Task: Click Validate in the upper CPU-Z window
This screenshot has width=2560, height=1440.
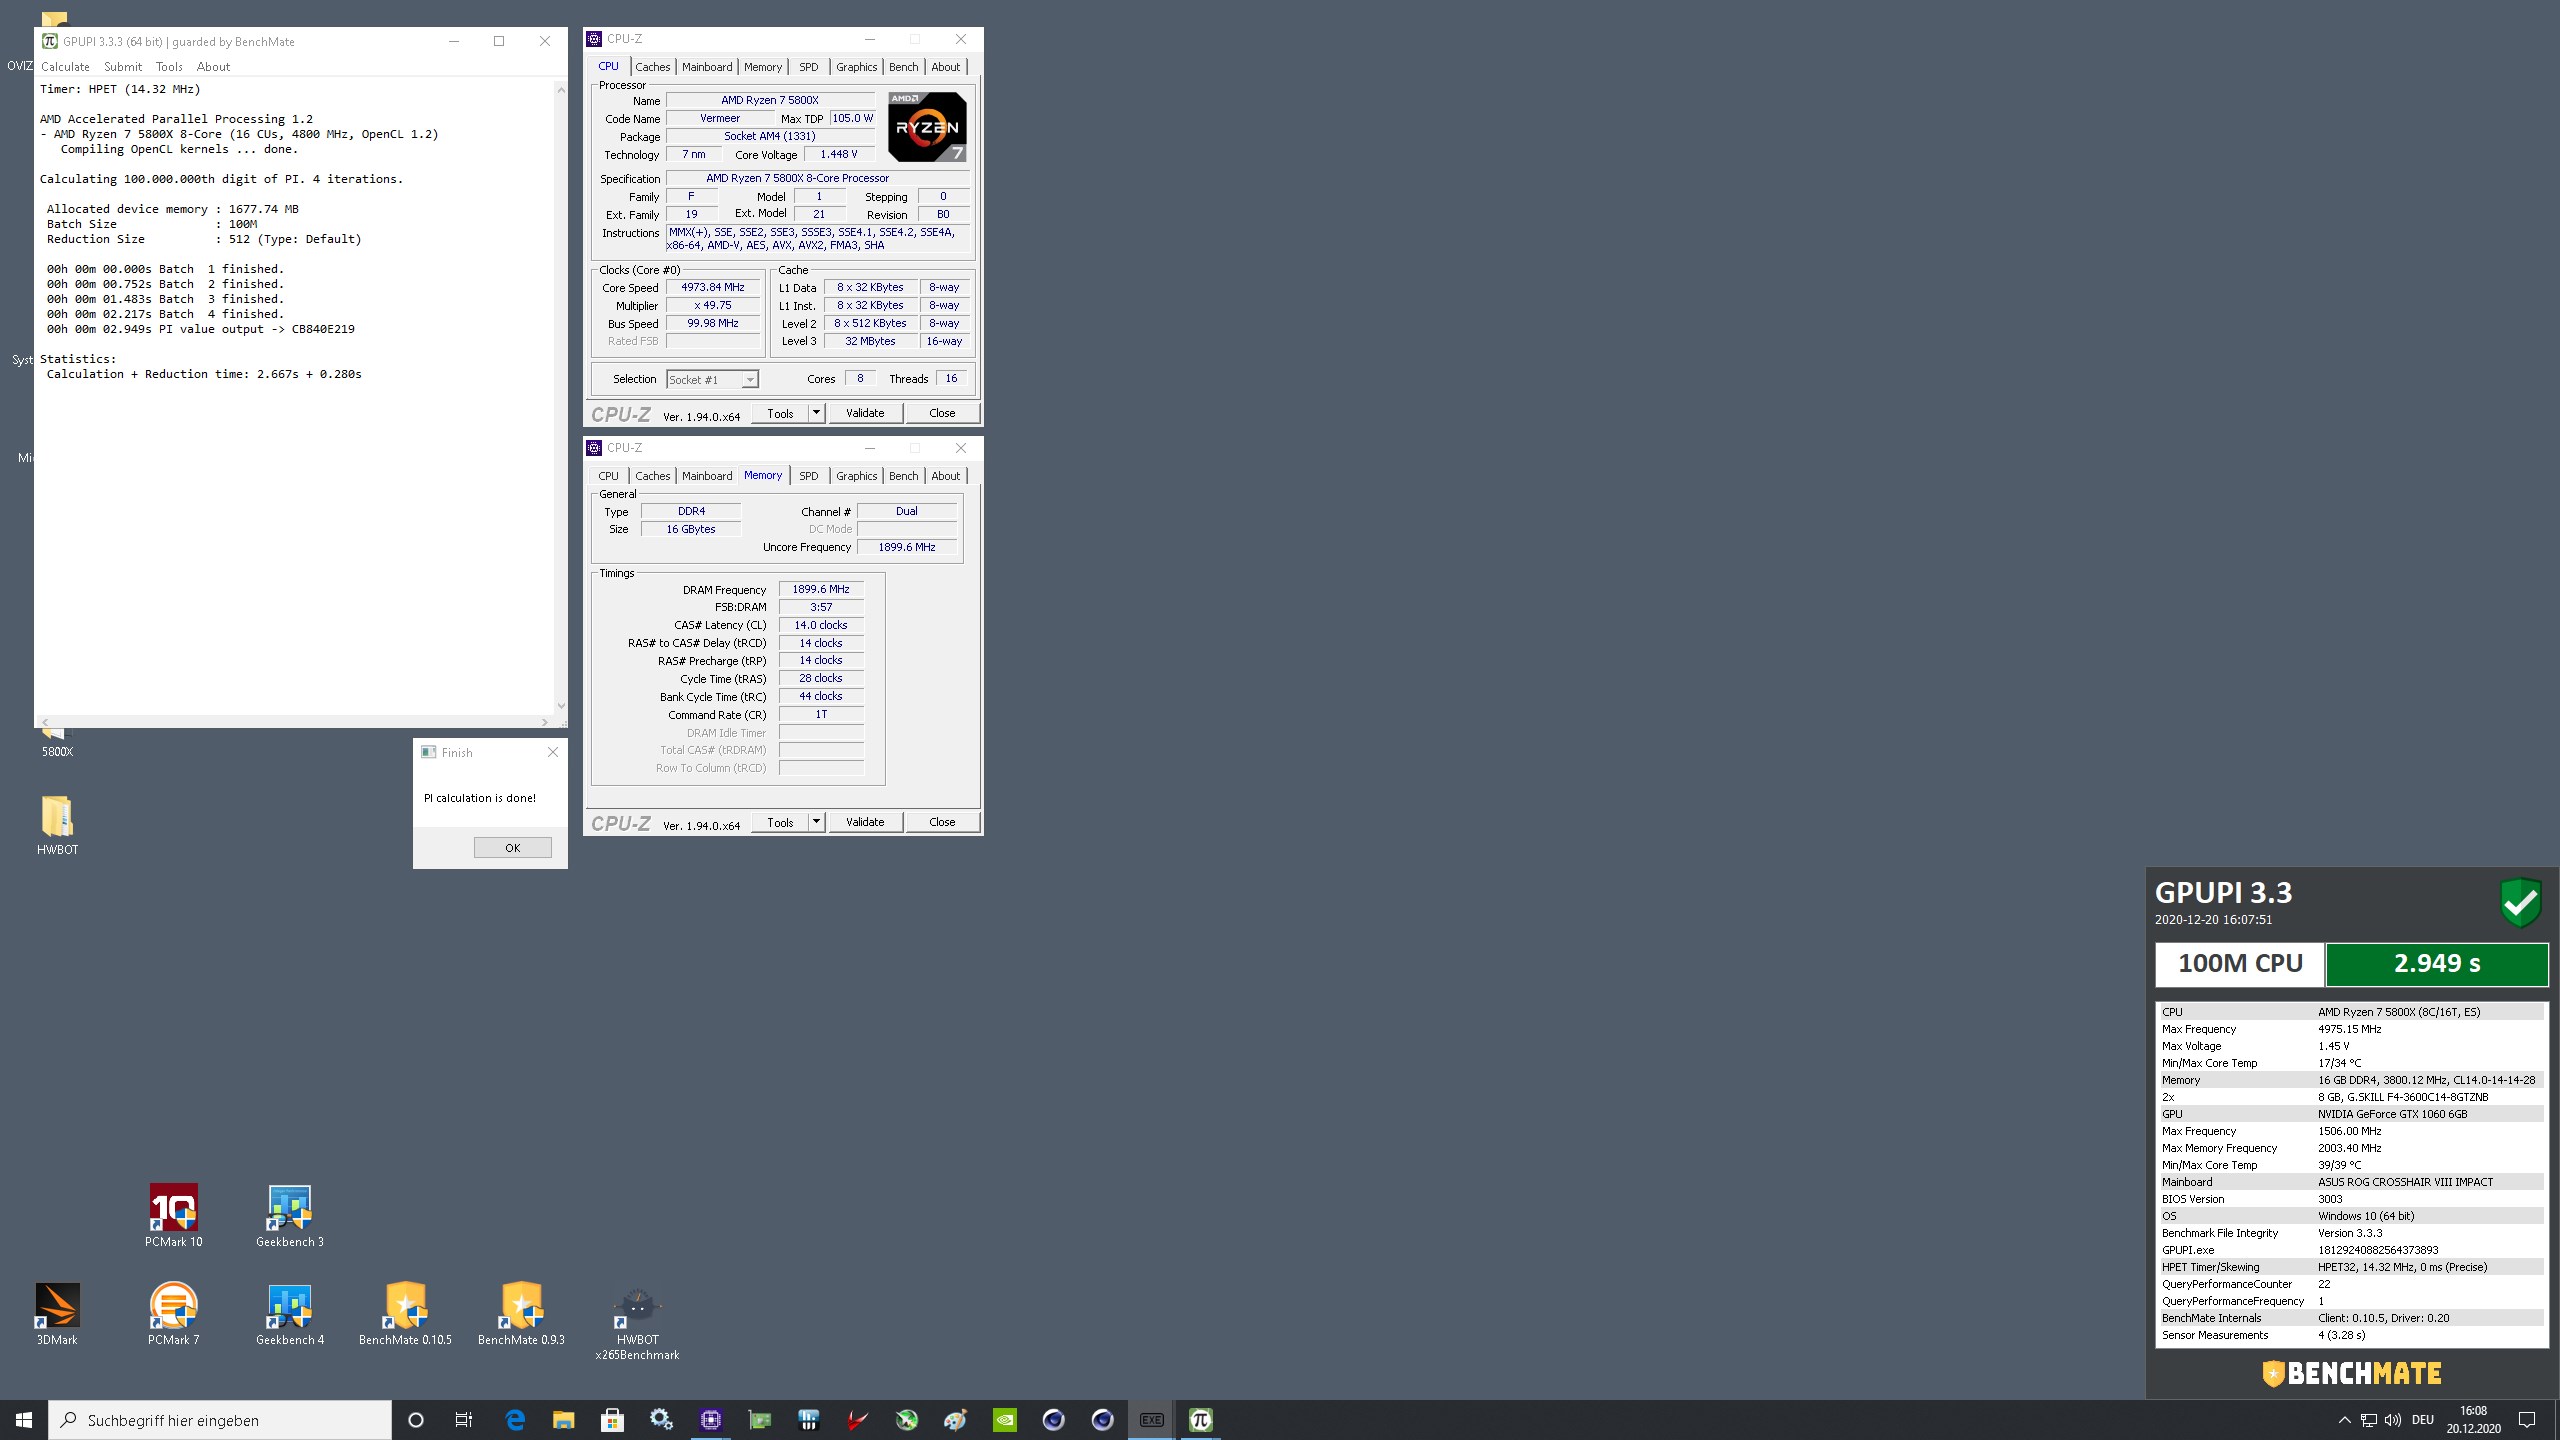Action: click(865, 413)
